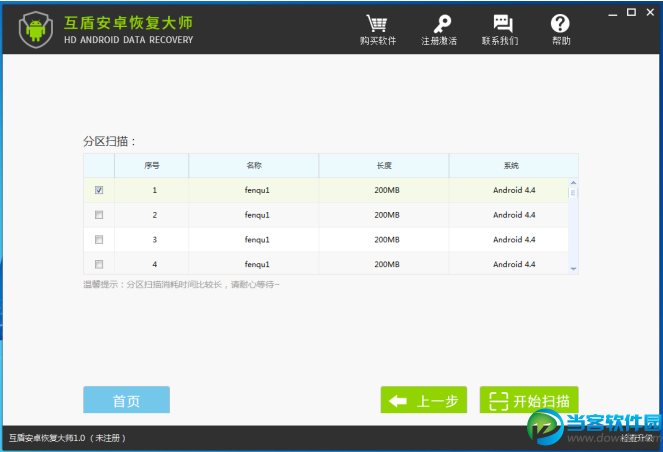
Task: Click Android 4.4 in row 4
Action: tap(514, 264)
